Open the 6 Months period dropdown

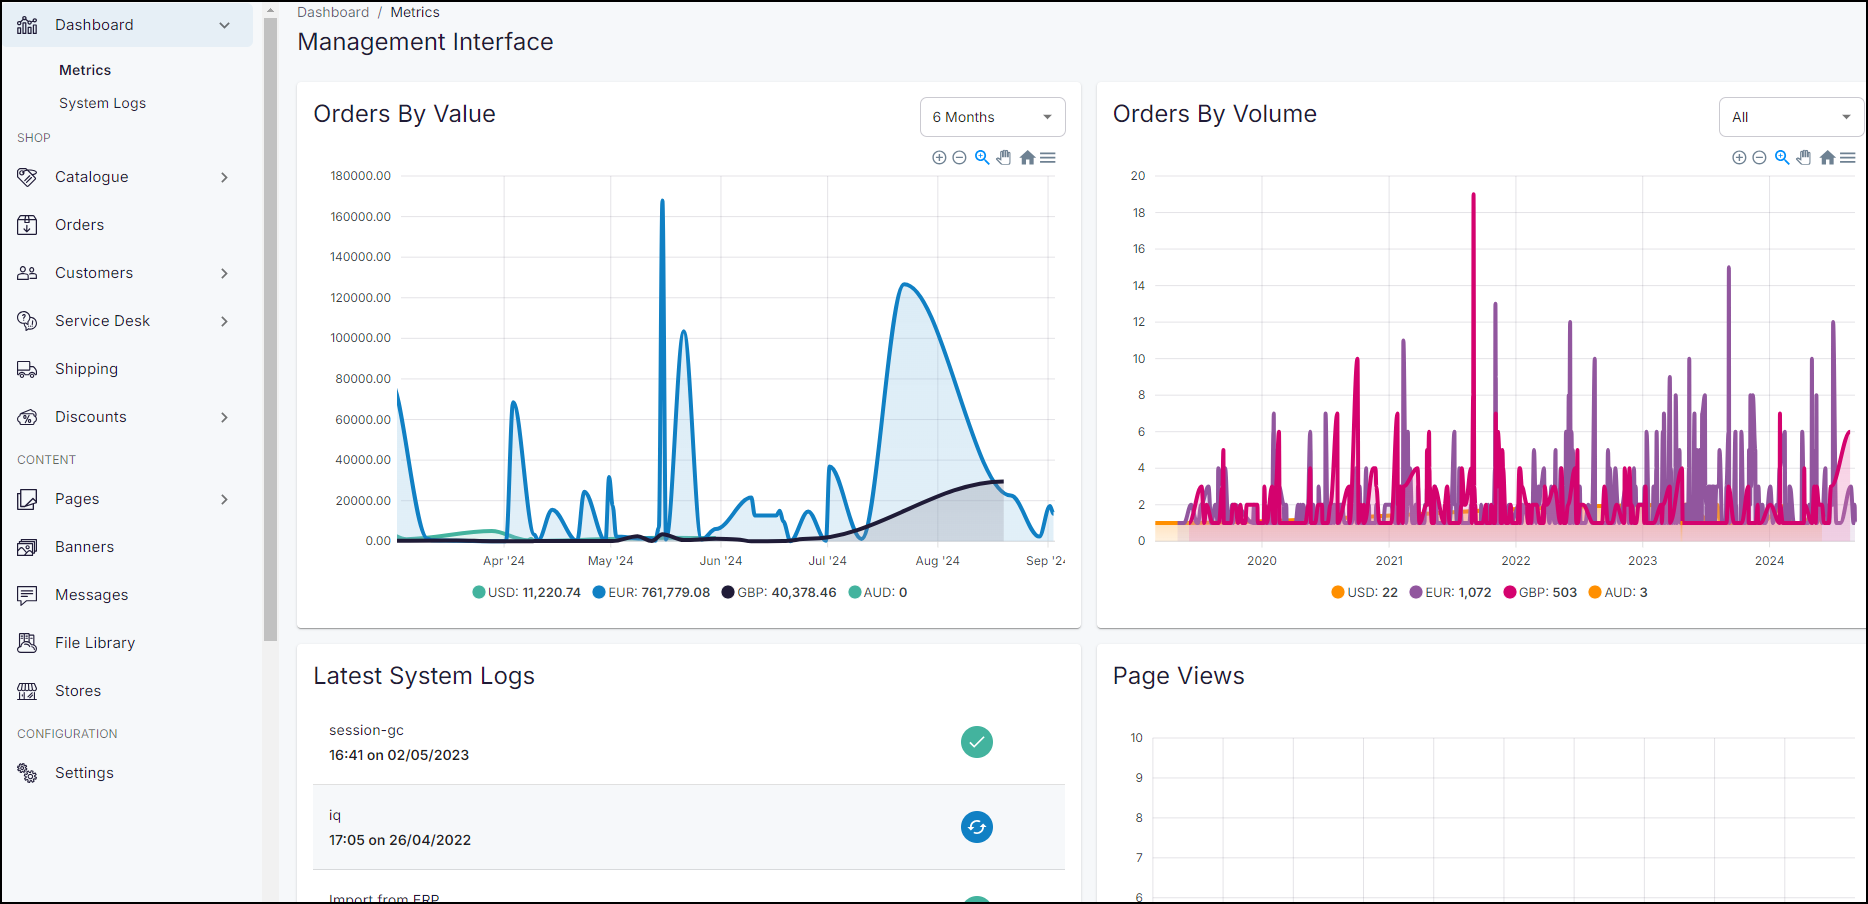click(x=992, y=117)
